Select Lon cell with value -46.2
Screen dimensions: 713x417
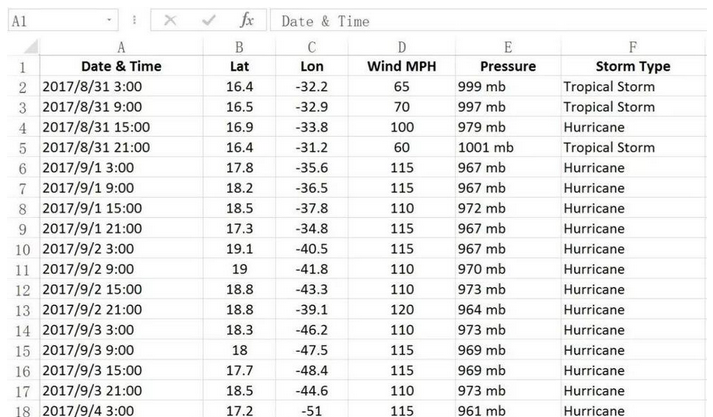point(311,330)
